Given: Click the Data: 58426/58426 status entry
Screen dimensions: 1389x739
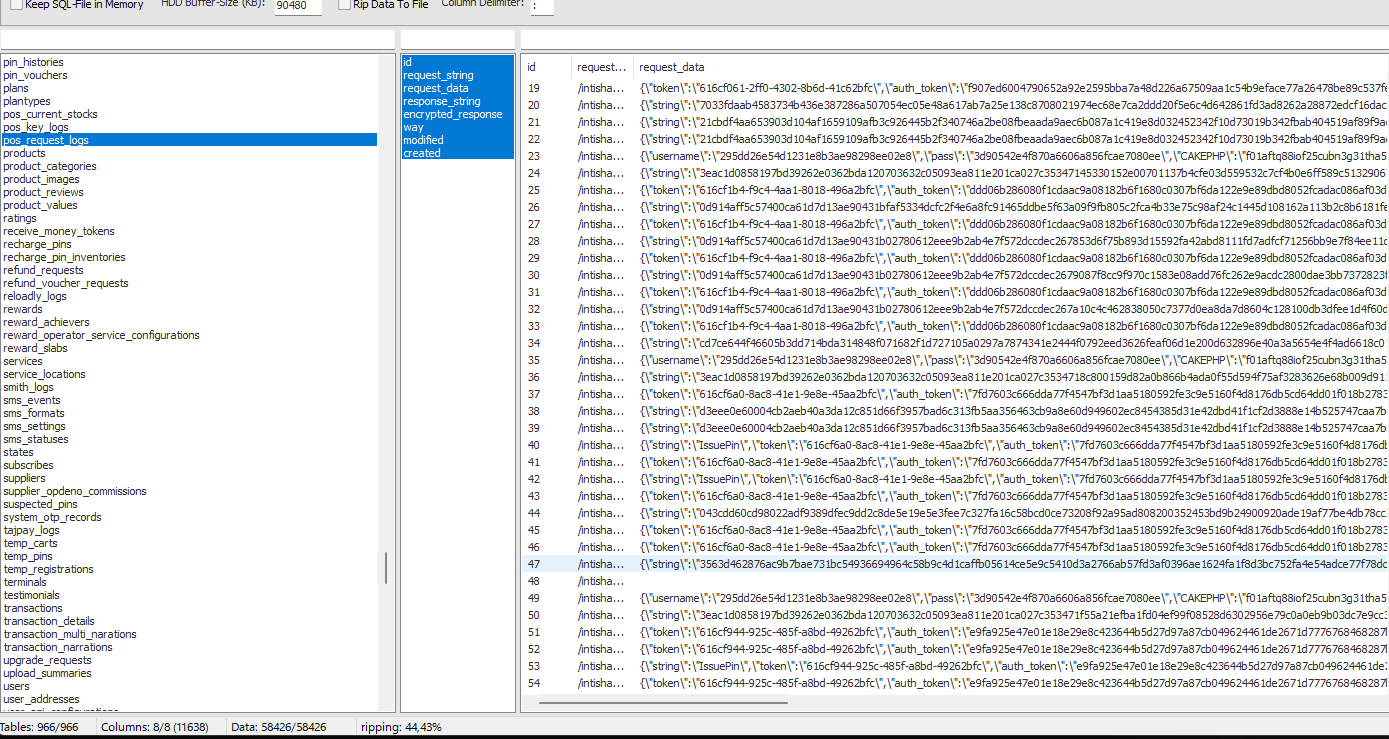Looking at the screenshot, I should (279, 727).
